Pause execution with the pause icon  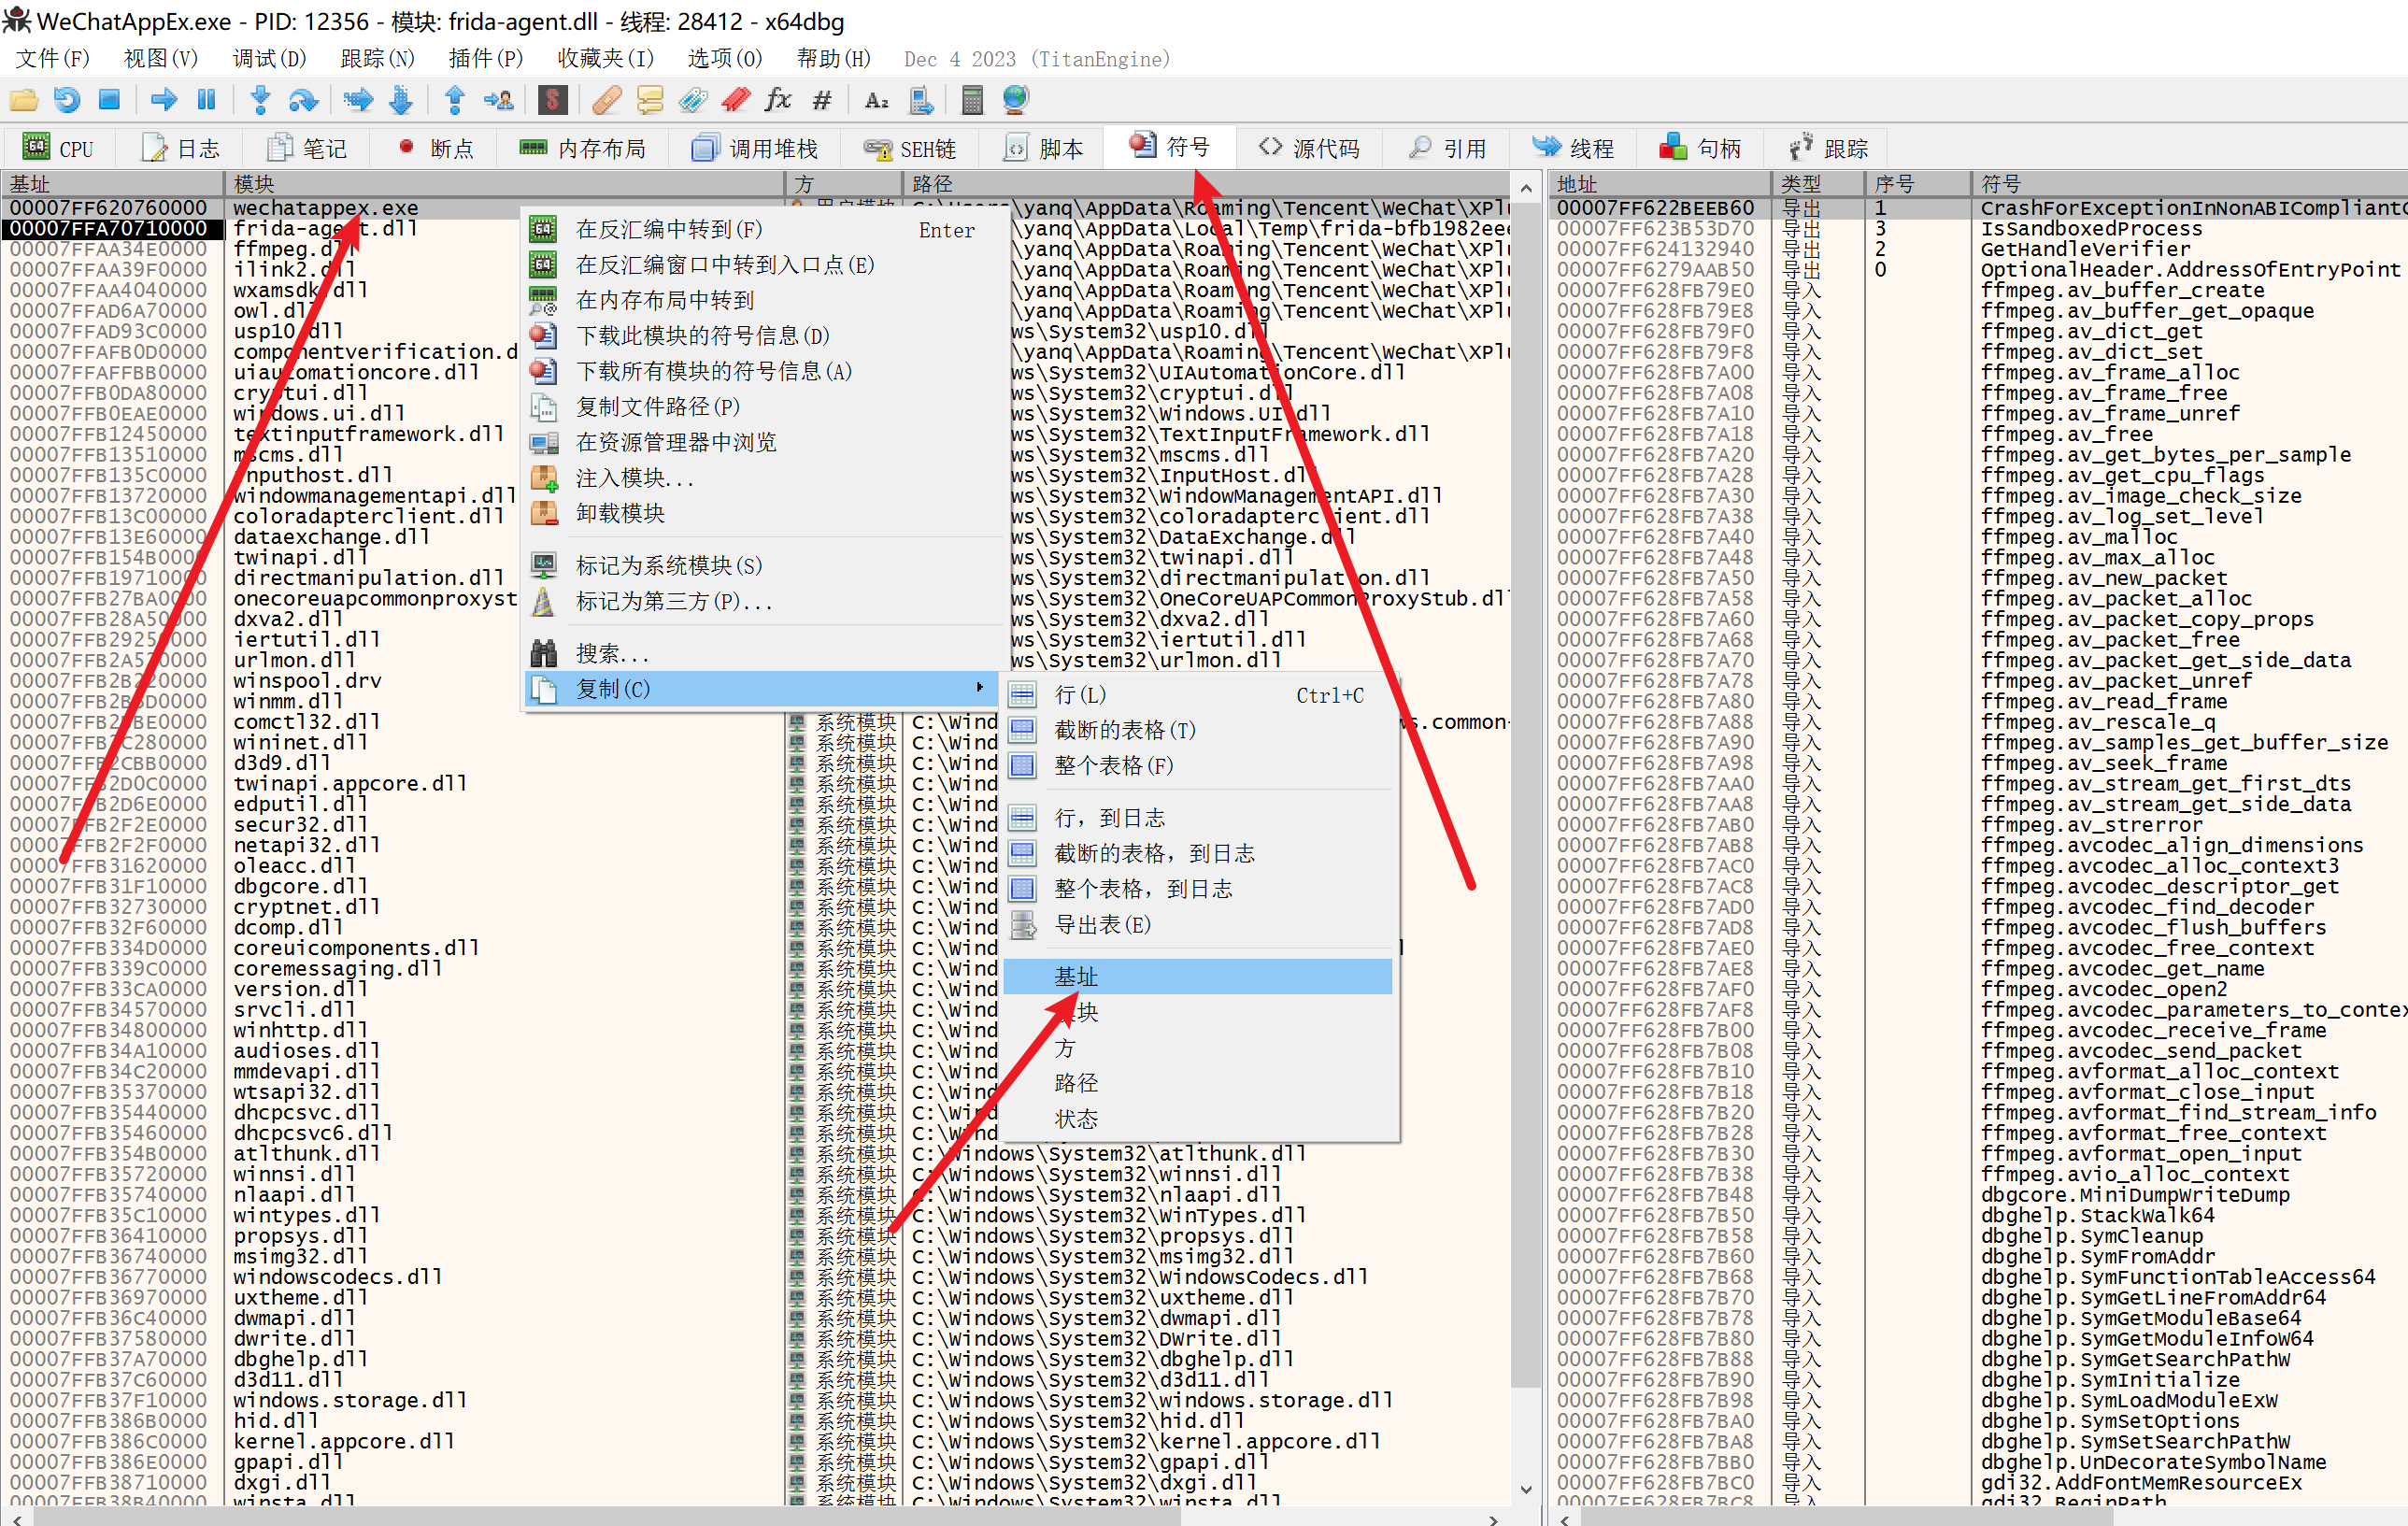(206, 99)
